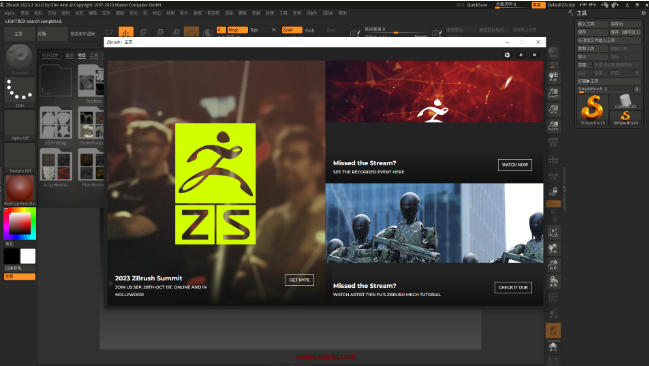Open home page settings gear

[x=507, y=55]
